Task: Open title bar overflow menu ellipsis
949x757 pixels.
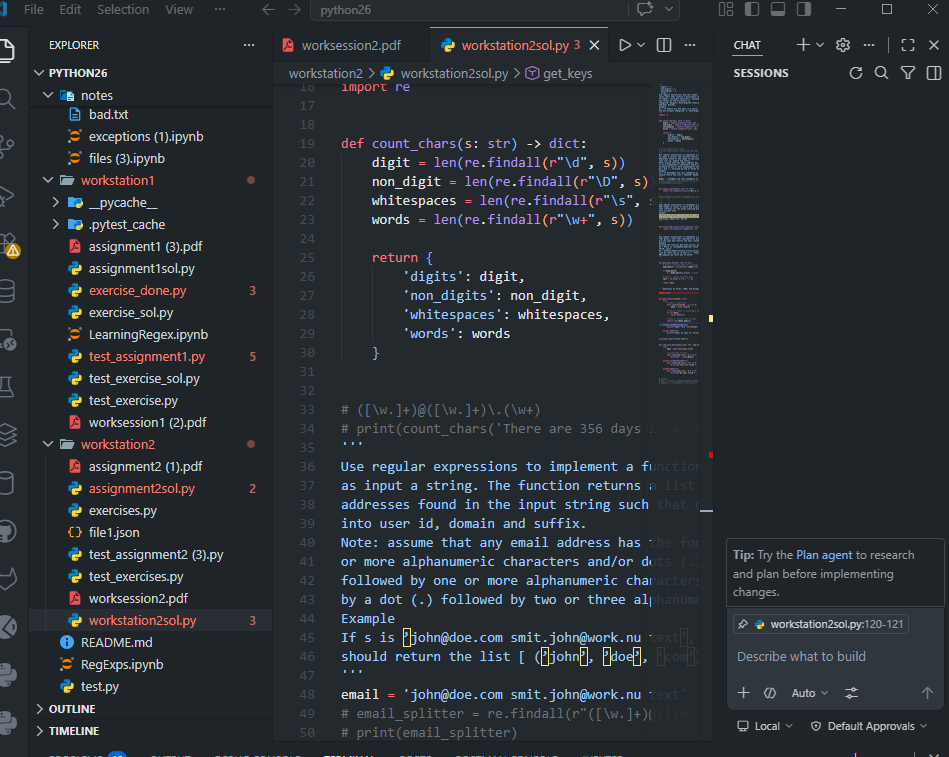Action: (x=220, y=10)
